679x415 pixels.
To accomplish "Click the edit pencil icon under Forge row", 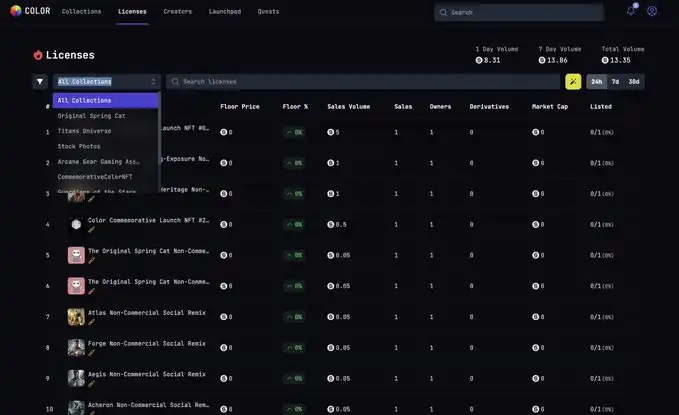I will coord(92,353).
